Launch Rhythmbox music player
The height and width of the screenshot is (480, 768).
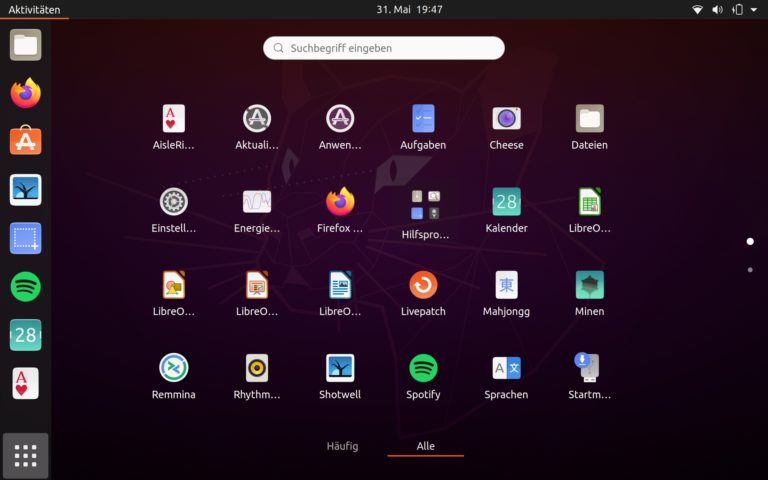tap(257, 368)
